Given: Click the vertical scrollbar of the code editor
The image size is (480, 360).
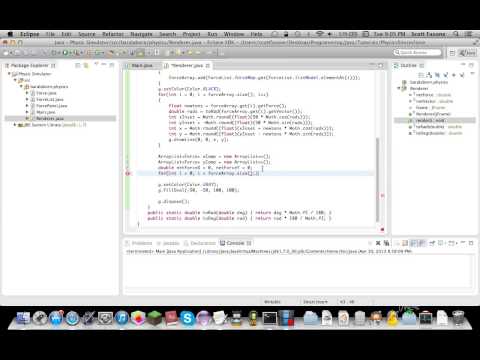Looking at the screenshot, I should [x=377, y=180].
